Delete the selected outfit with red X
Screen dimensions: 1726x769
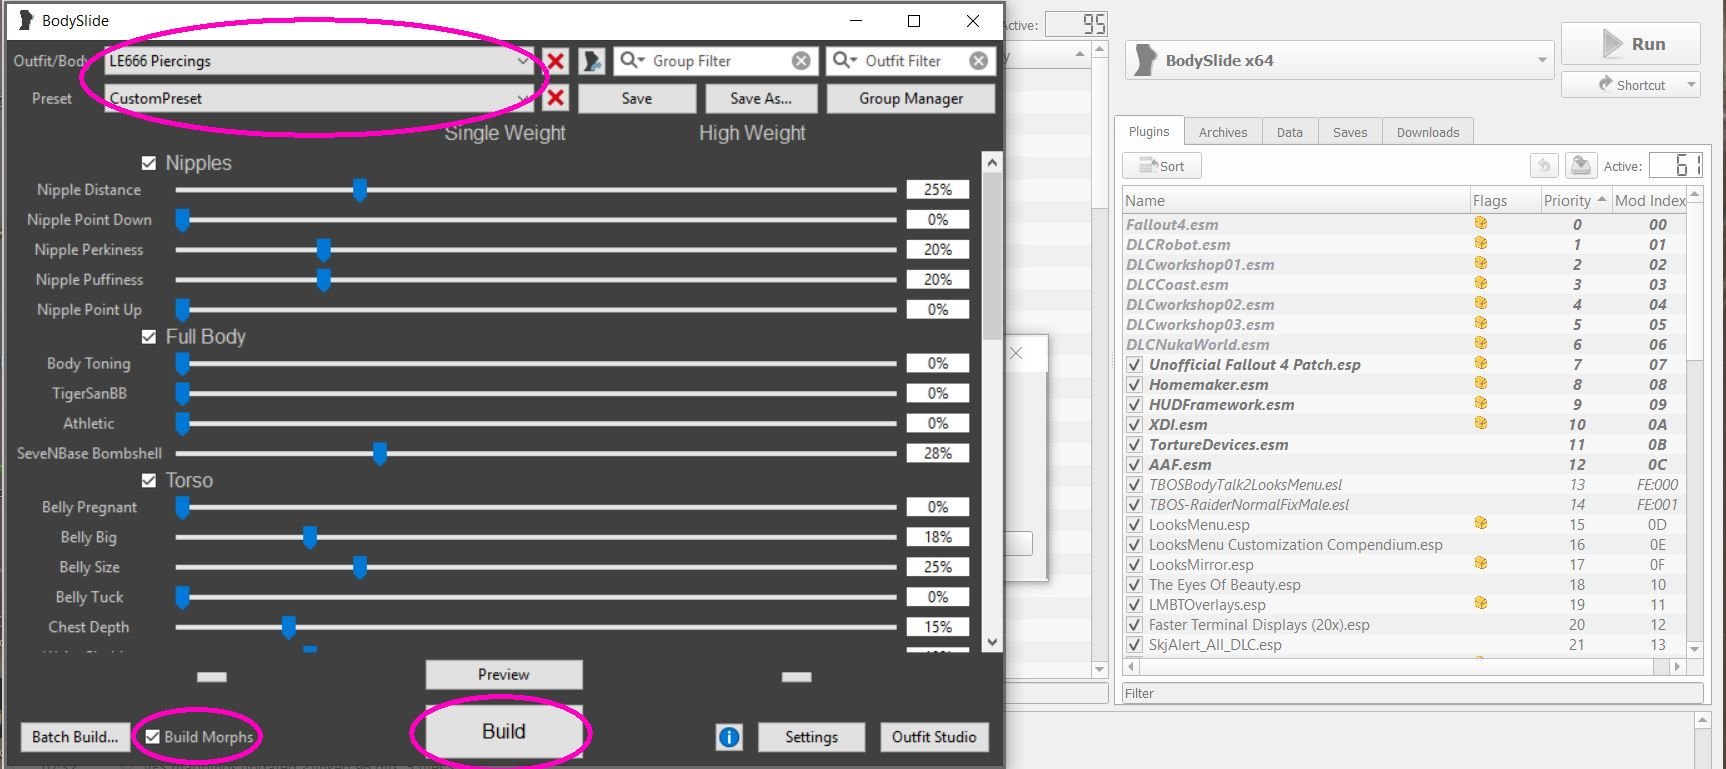(x=556, y=61)
